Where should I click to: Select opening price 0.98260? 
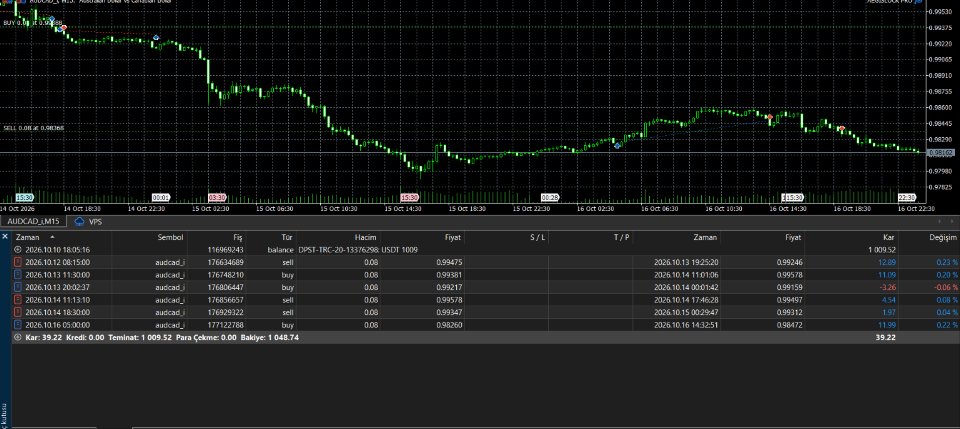[x=449, y=325]
